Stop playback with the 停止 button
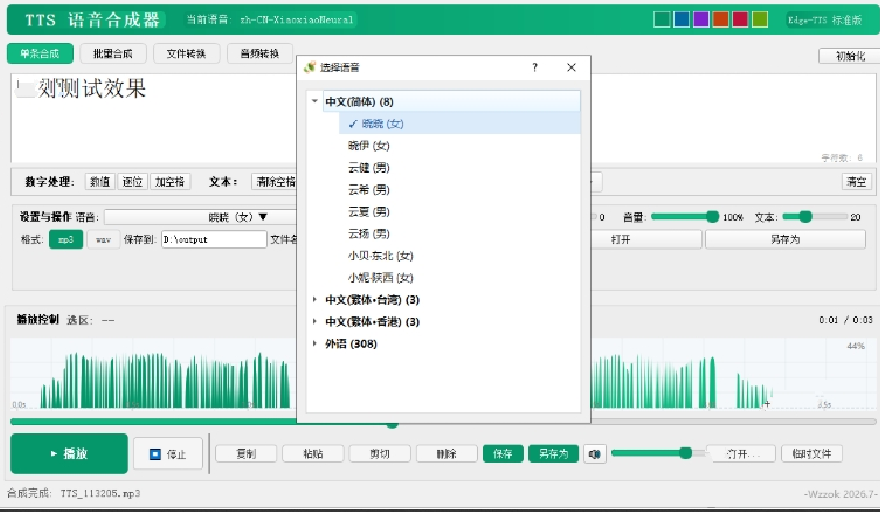This screenshot has width=880, height=512. (168, 454)
